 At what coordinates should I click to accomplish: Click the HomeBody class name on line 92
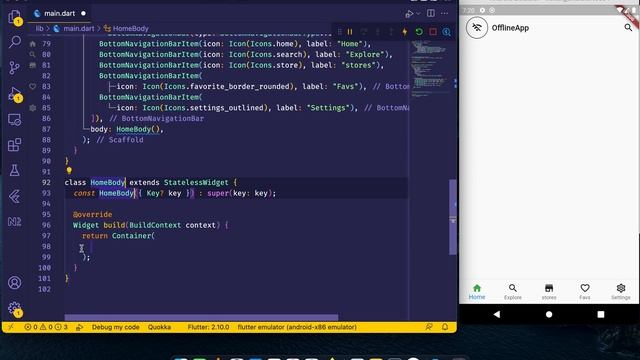pyautogui.click(x=107, y=182)
